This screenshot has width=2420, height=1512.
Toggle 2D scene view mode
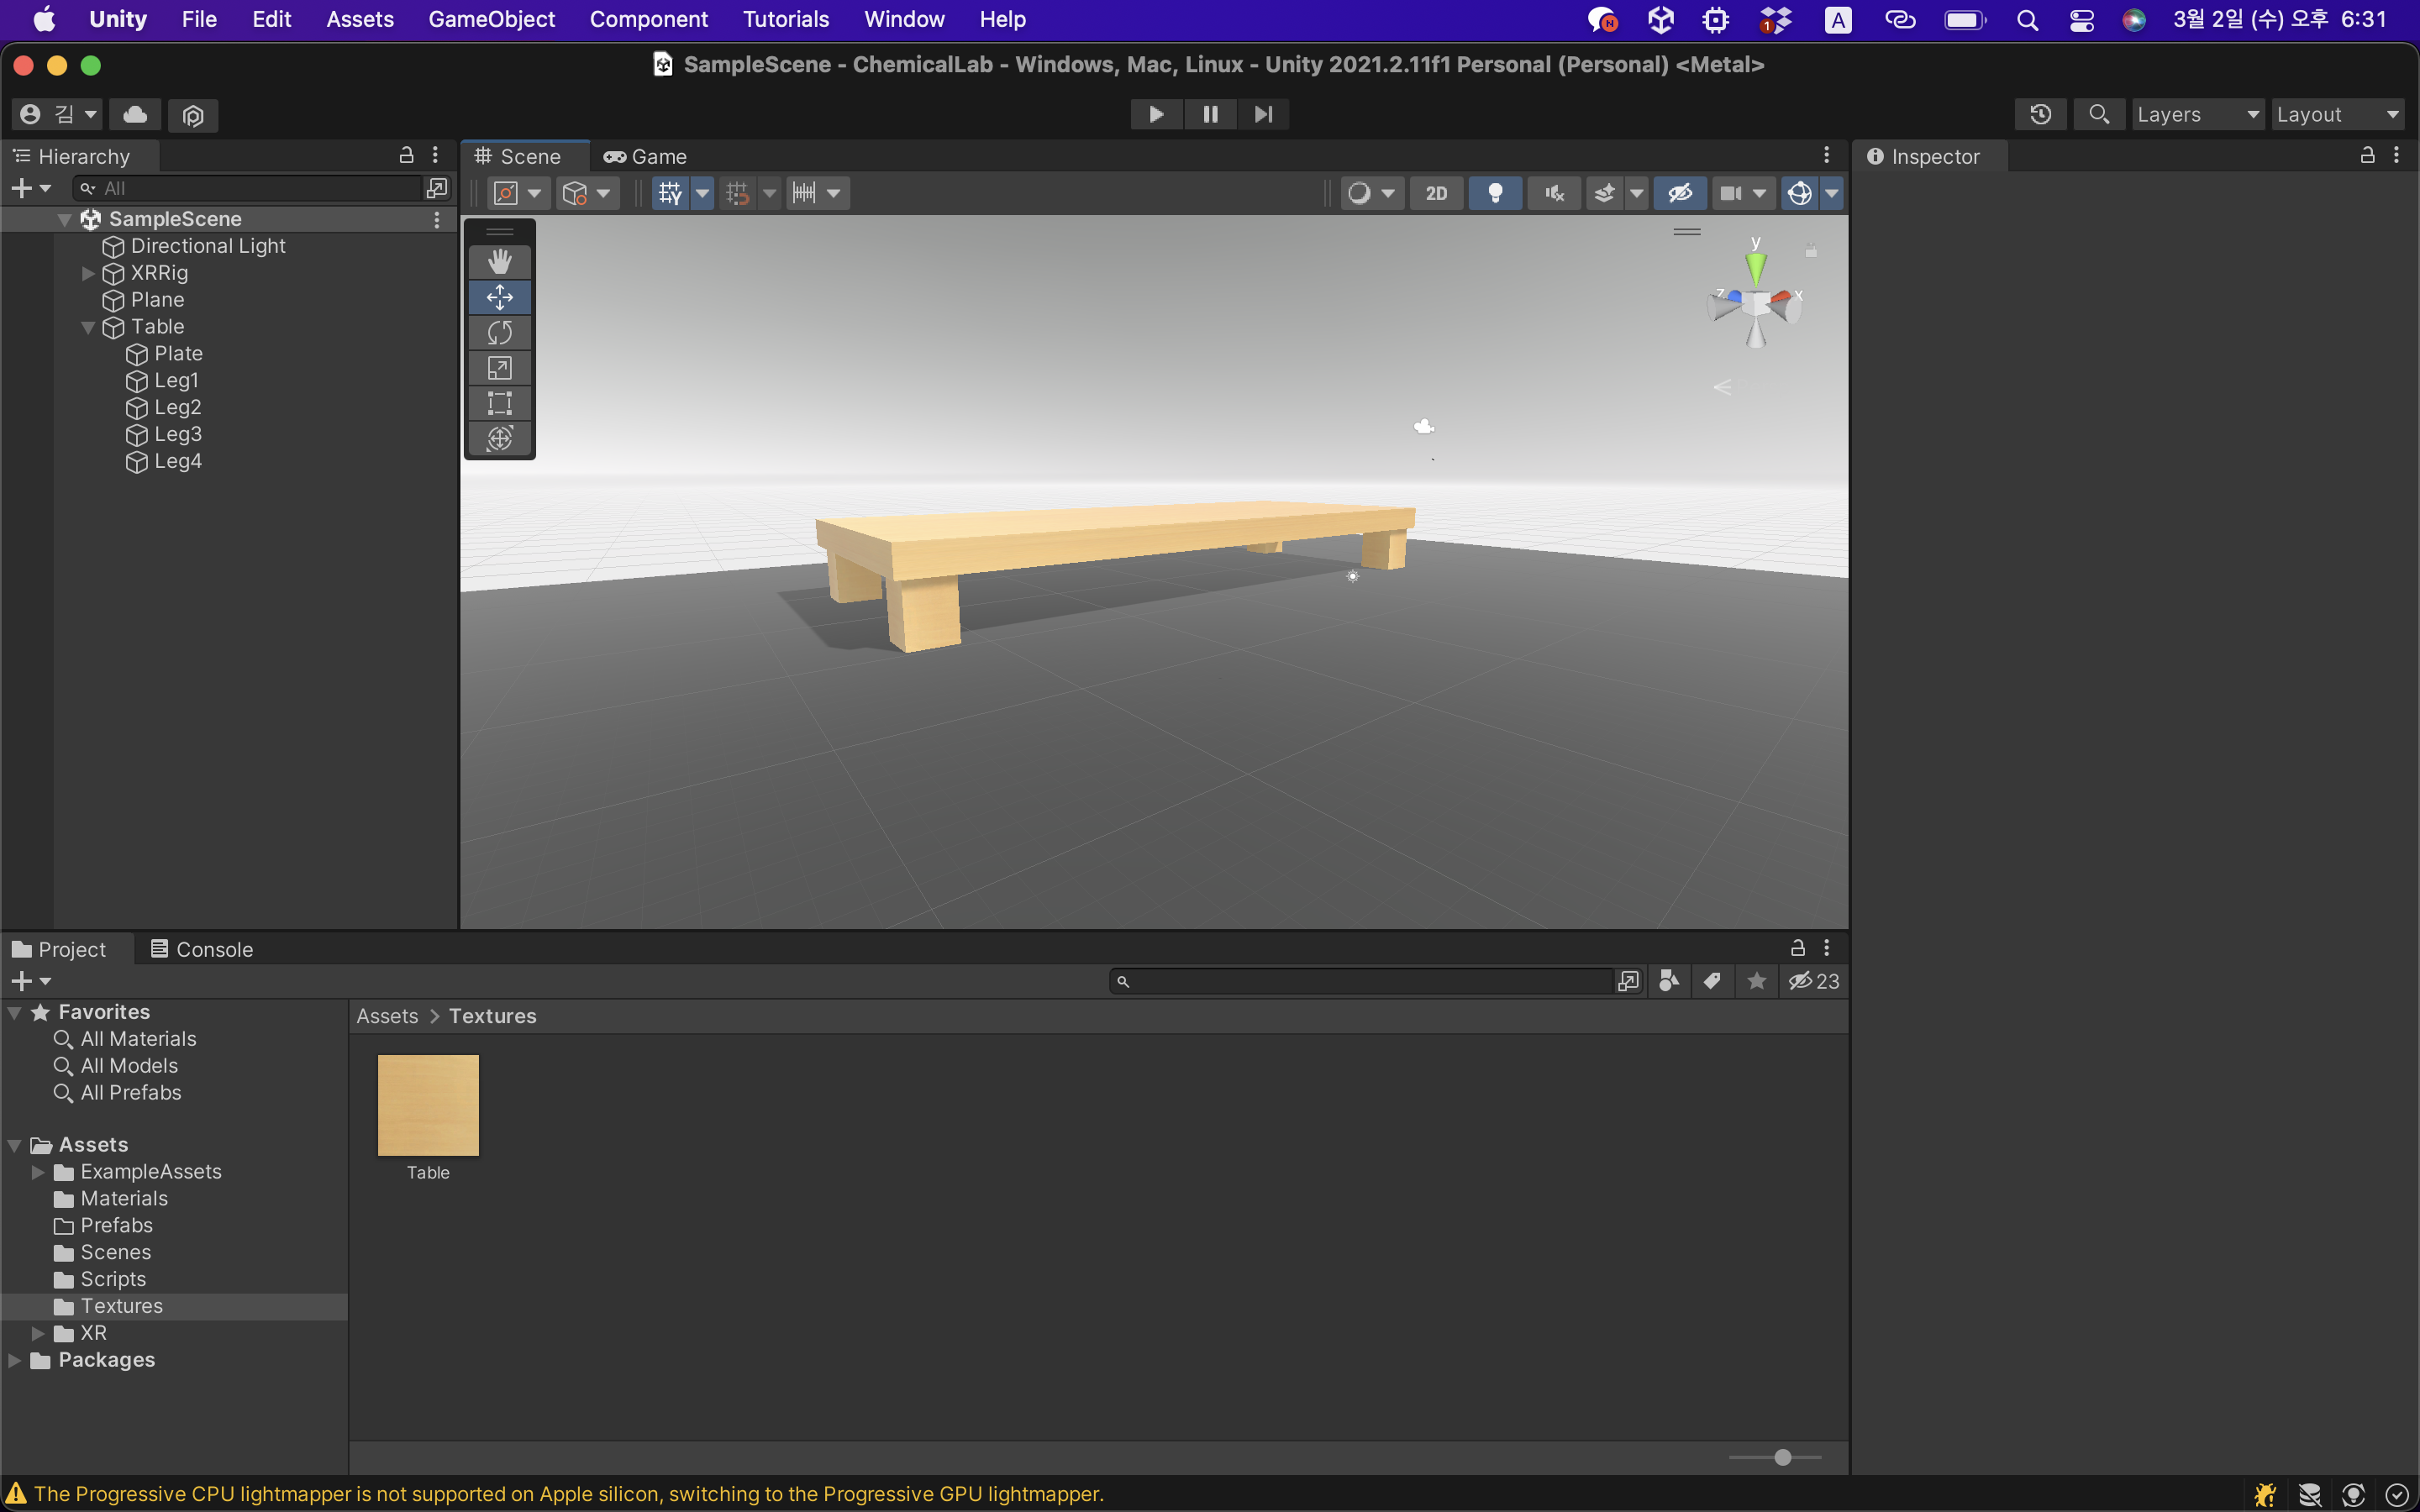pyautogui.click(x=1436, y=193)
